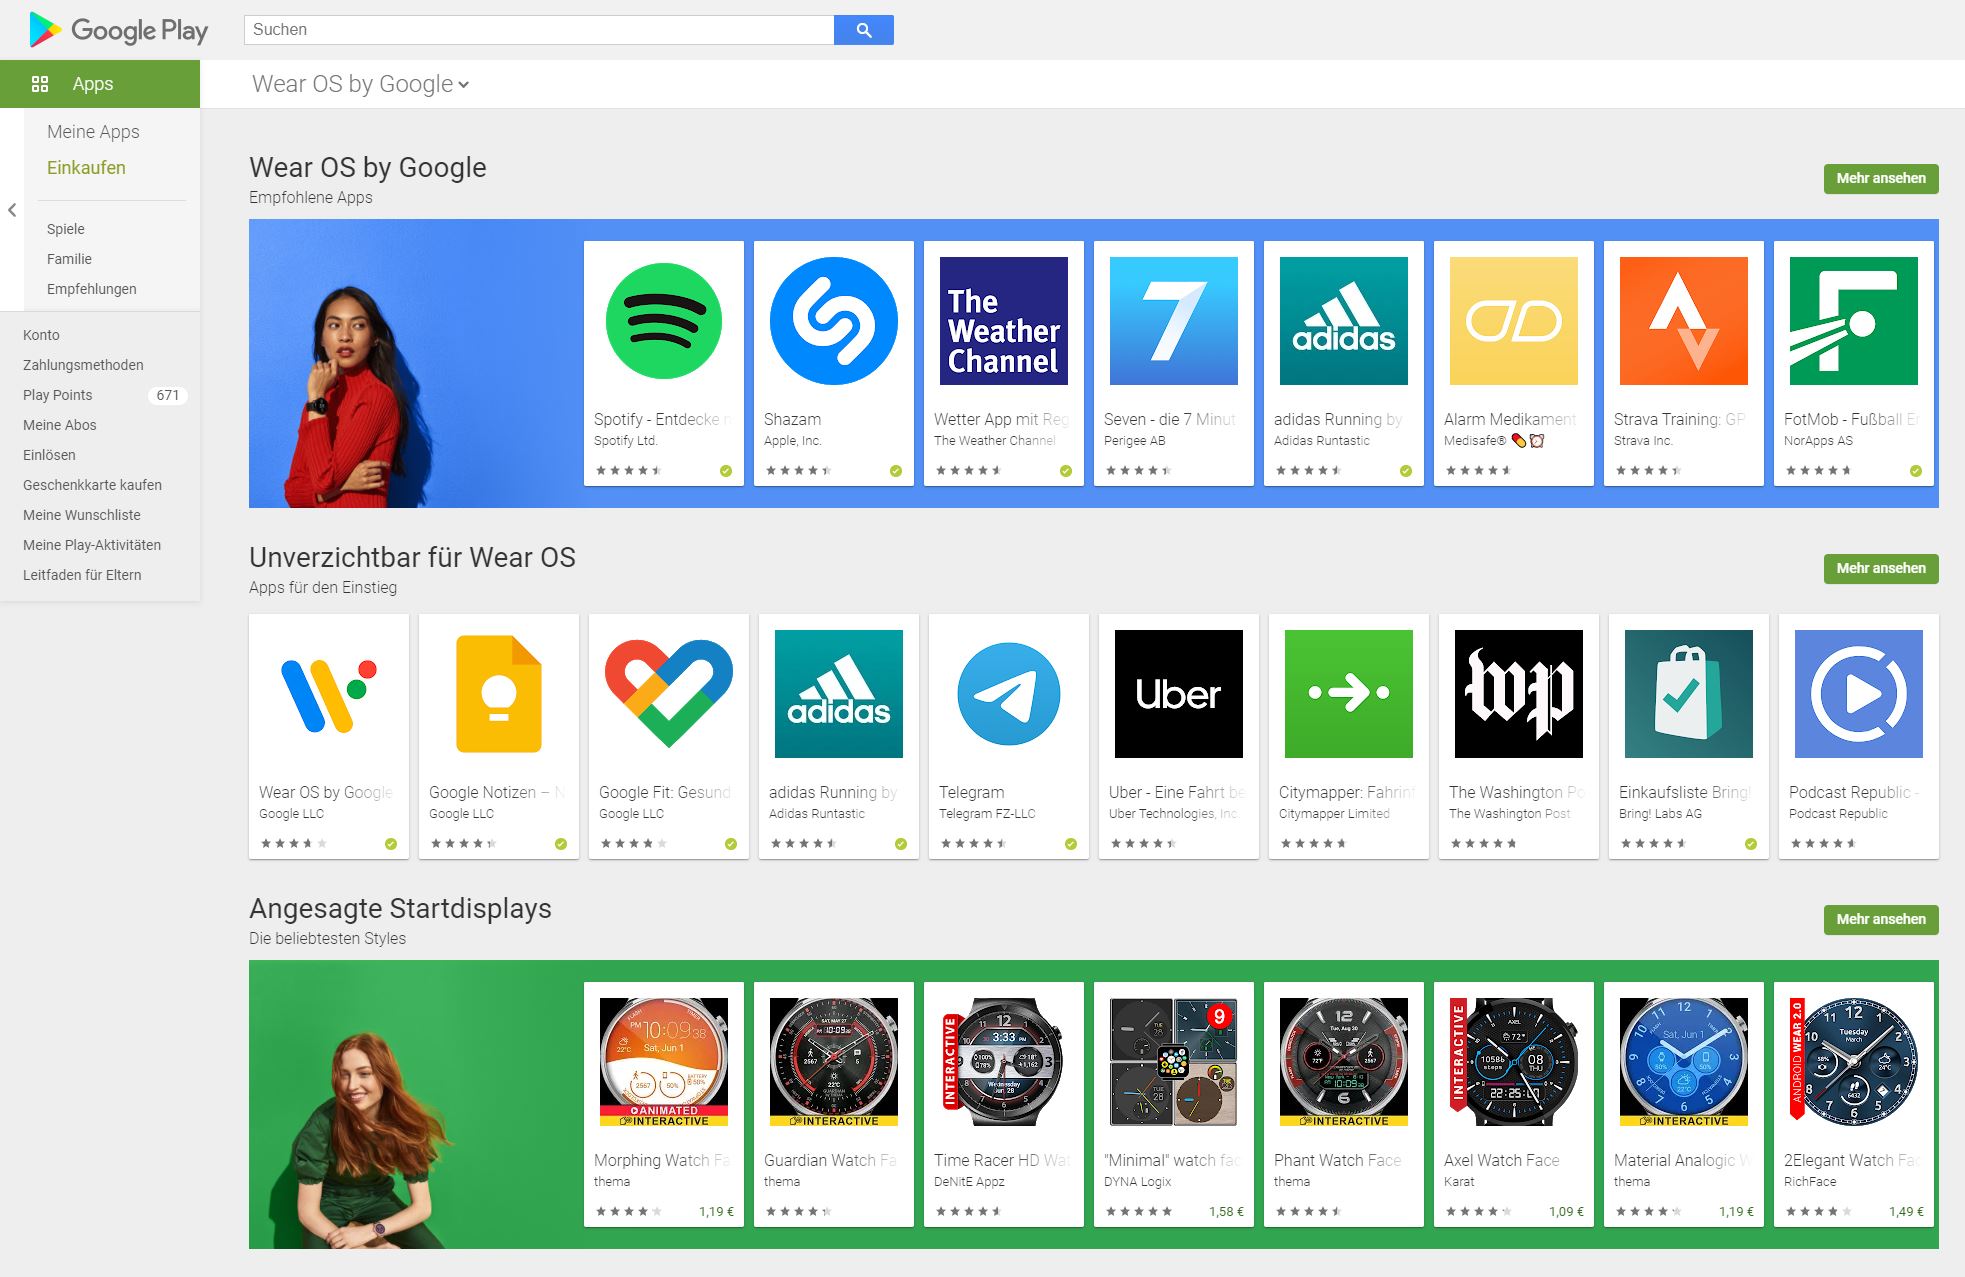Open the Time Racer HD watch thumbnail
This screenshot has width=1965, height=1277.
1004,1062
